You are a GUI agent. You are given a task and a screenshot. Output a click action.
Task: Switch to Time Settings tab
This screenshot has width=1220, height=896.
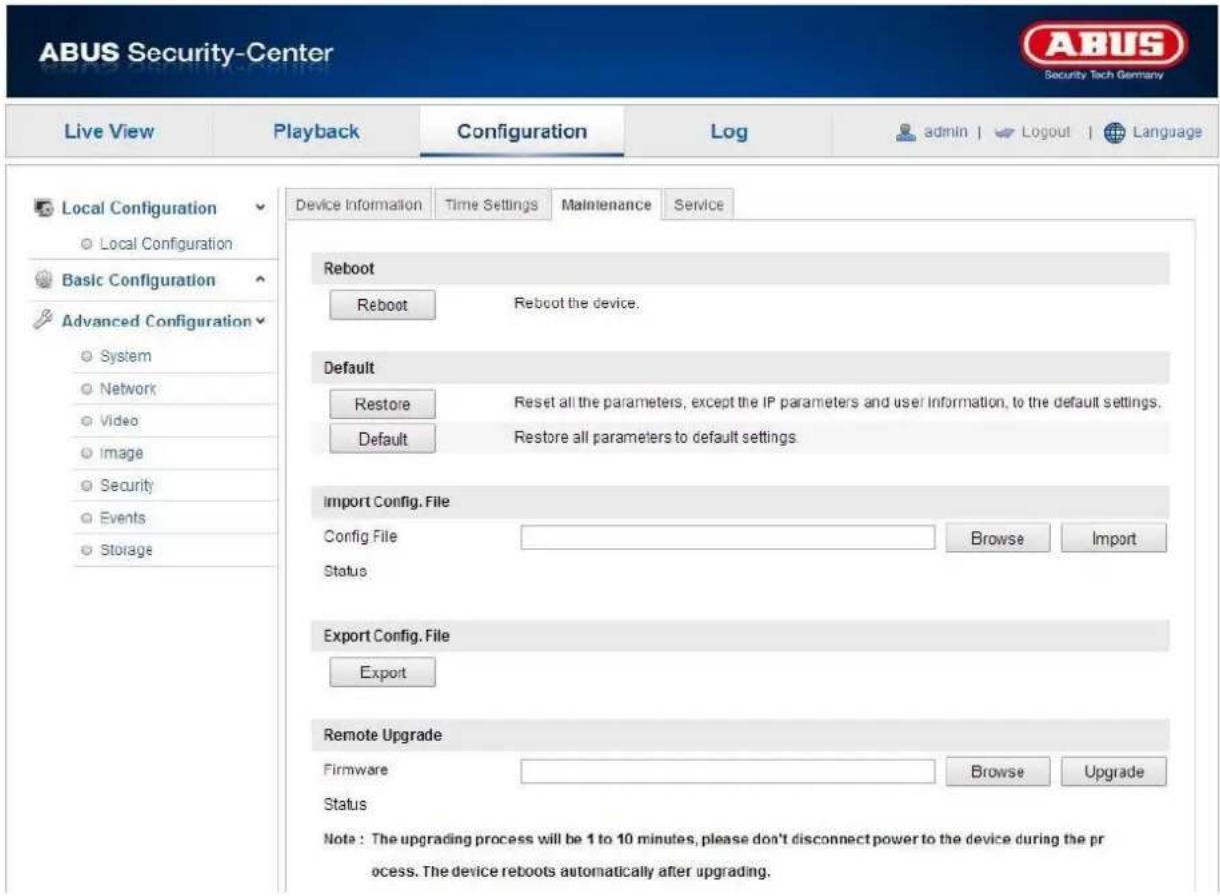coord(492,204)
